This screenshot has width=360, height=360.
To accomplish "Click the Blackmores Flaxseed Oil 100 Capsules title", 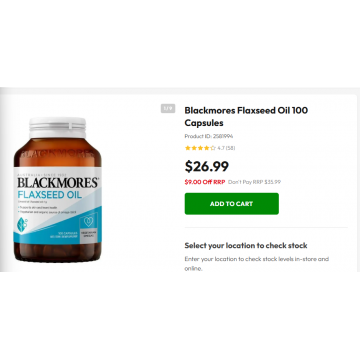I will coord(246,117).
